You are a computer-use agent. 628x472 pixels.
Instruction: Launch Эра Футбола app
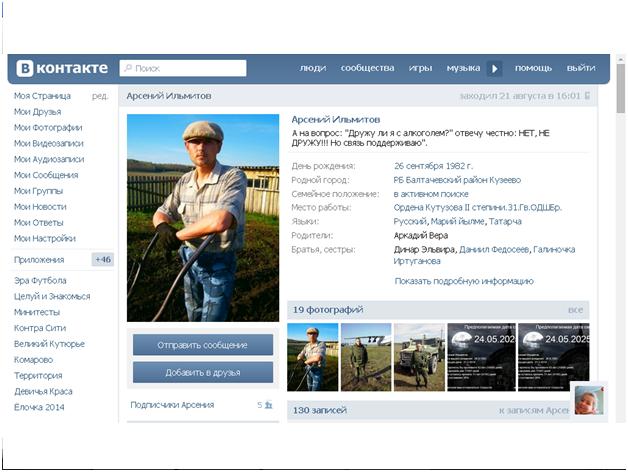[40, 280]
